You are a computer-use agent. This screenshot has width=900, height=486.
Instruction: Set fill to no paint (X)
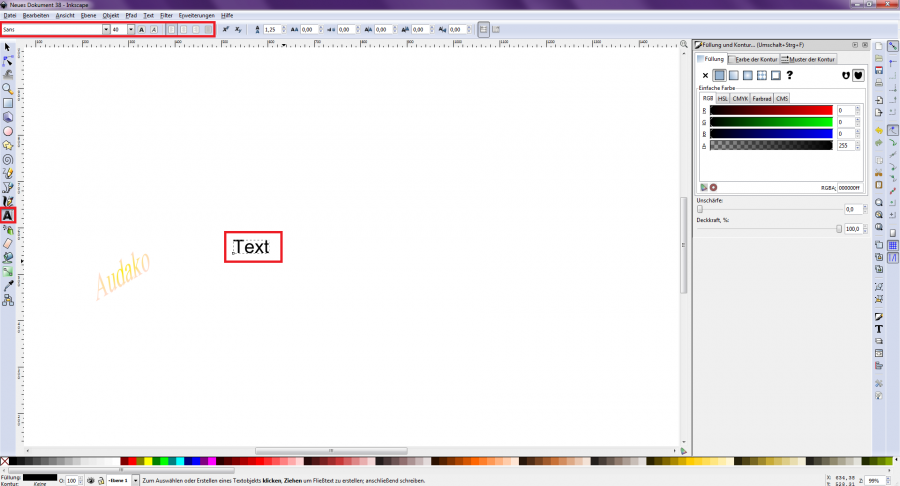pyautogui.click(x=705, y=75)
